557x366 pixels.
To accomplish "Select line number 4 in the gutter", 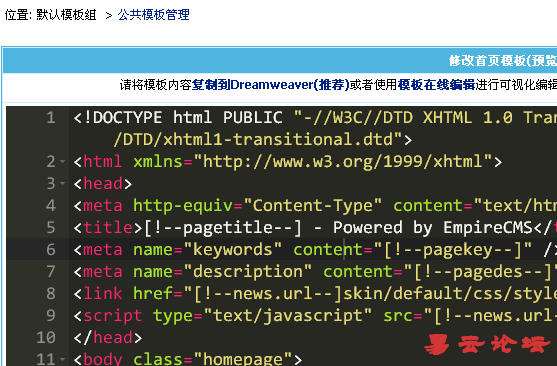I will (x=50, y=205).
